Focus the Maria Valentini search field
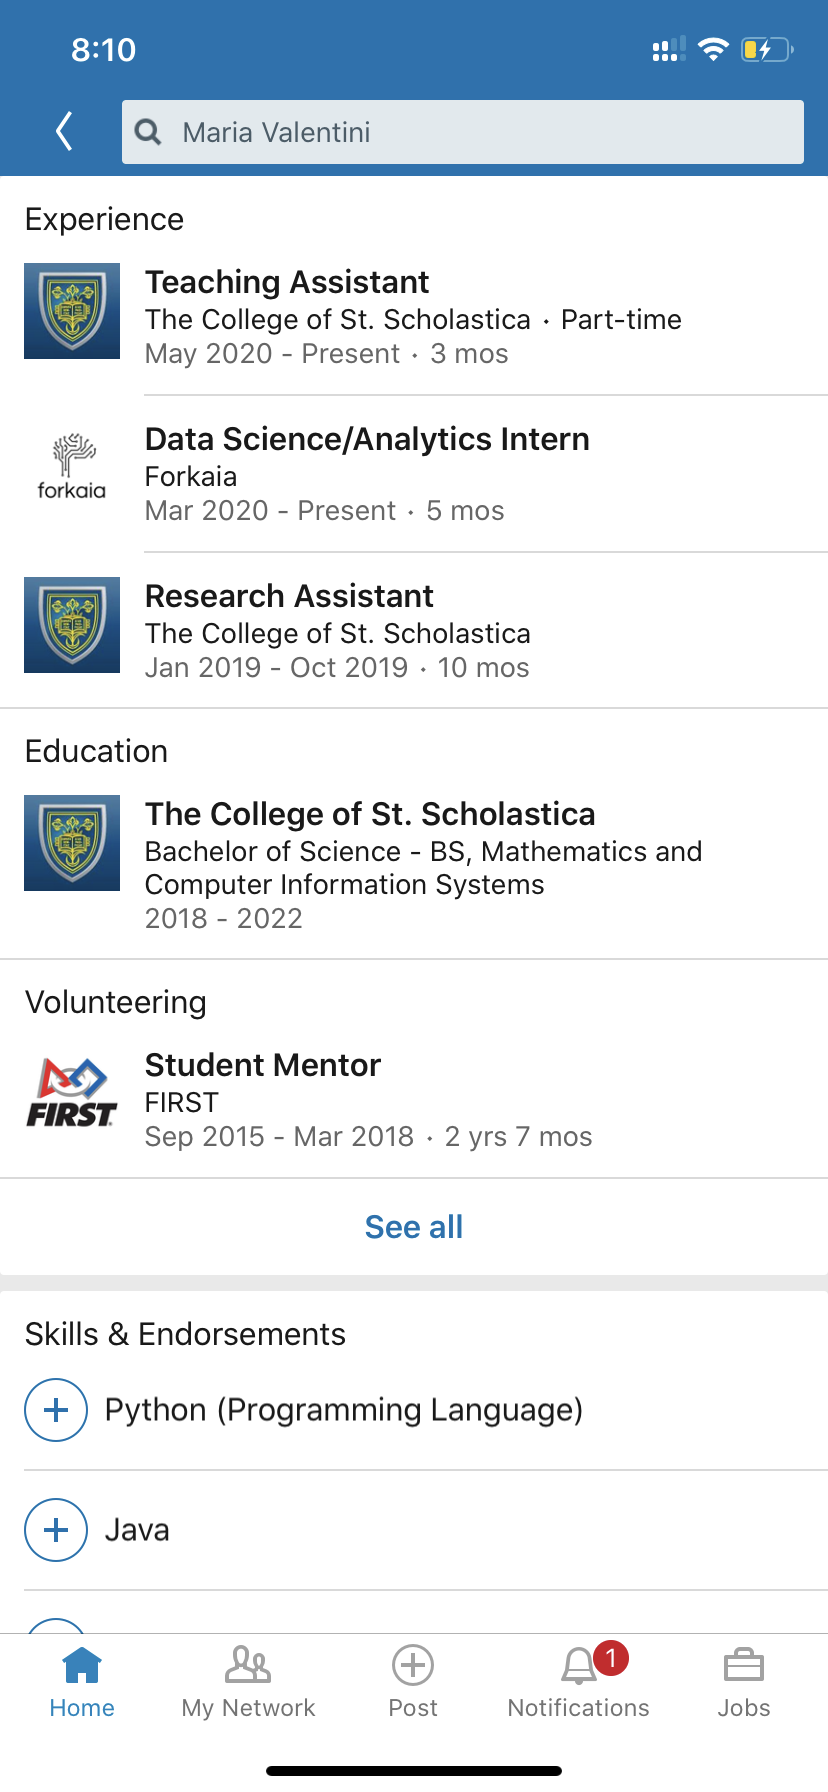 pos(480,132)
